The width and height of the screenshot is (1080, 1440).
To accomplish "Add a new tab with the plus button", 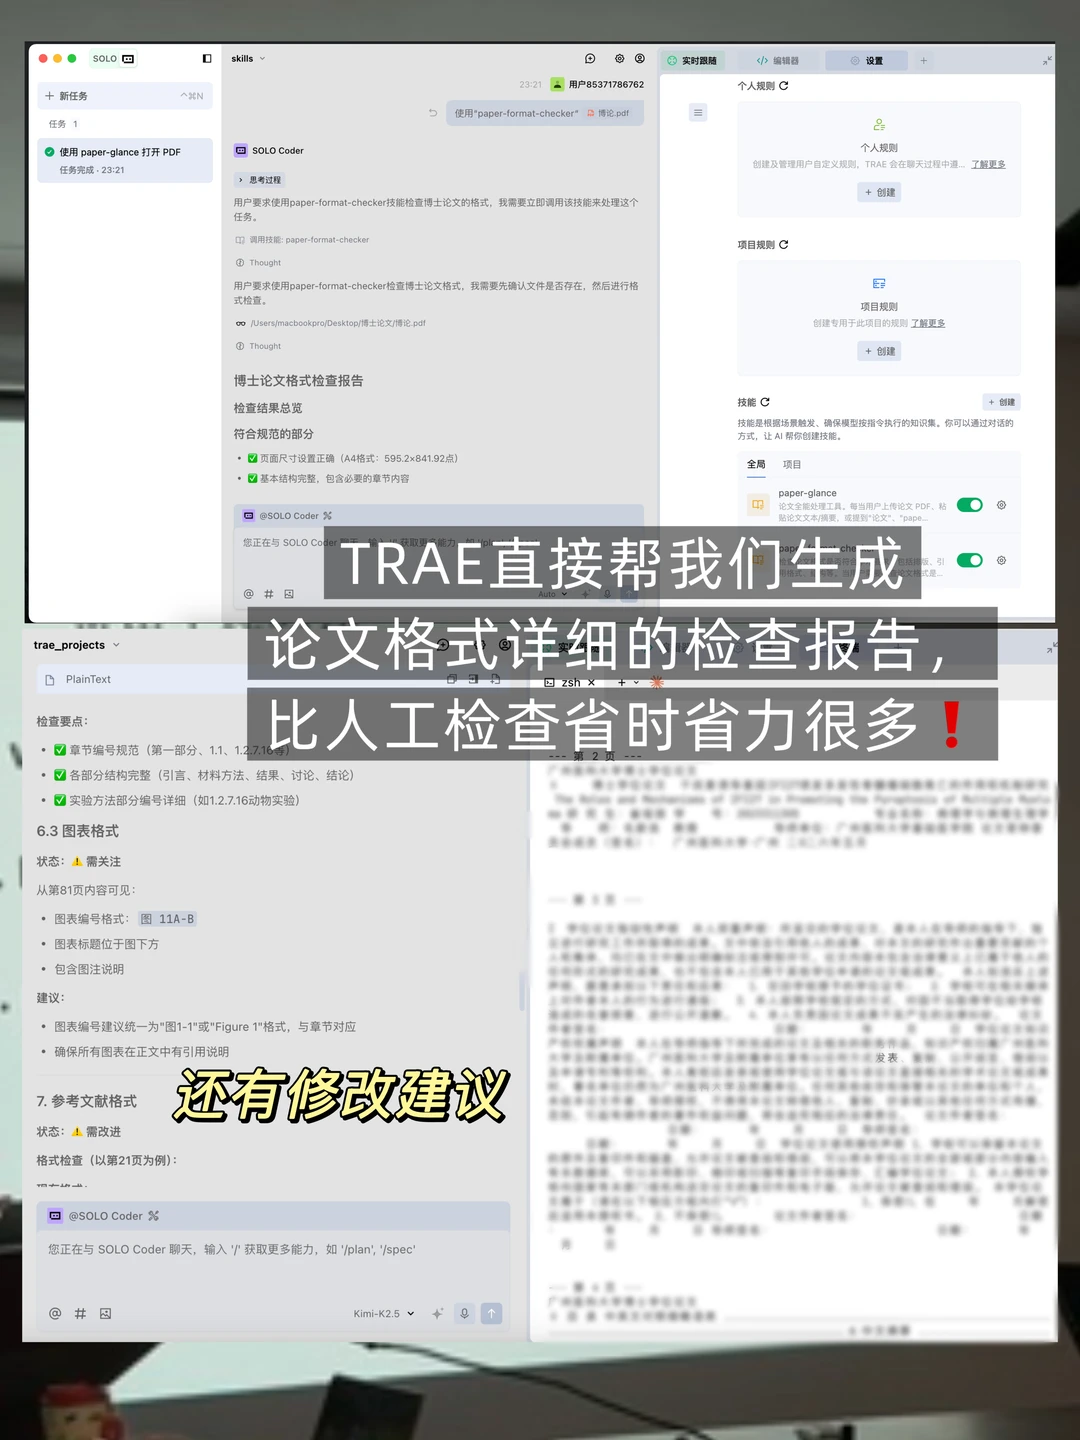I will click(923, 61).
